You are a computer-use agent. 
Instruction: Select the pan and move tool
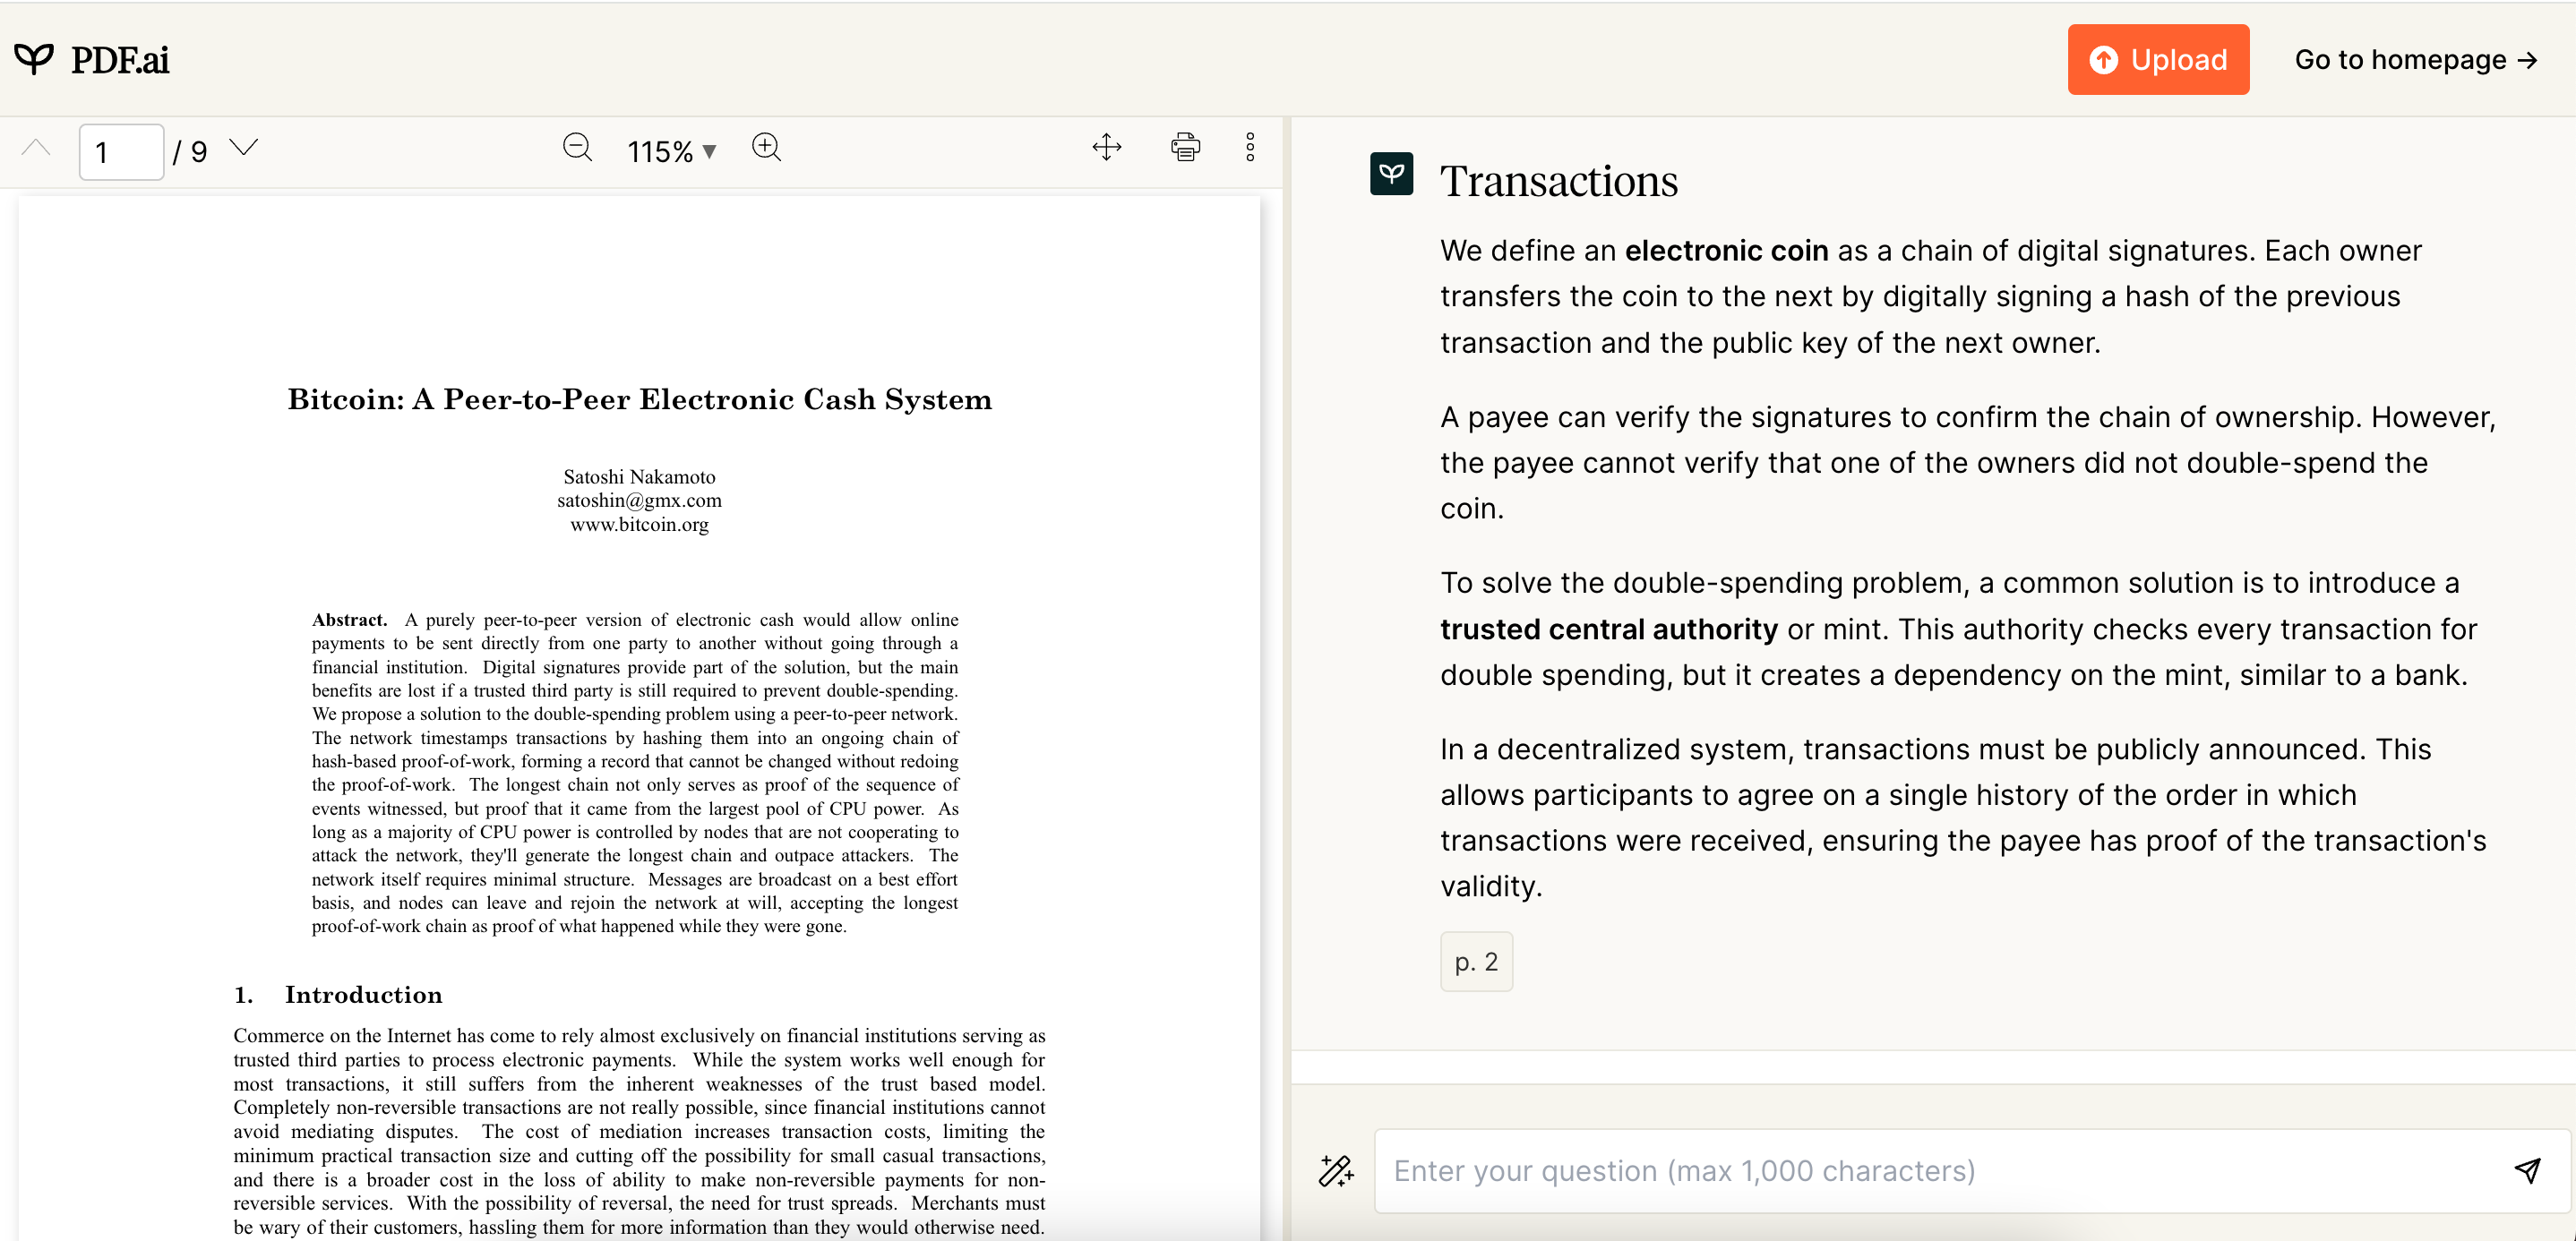coord(1107,148)
